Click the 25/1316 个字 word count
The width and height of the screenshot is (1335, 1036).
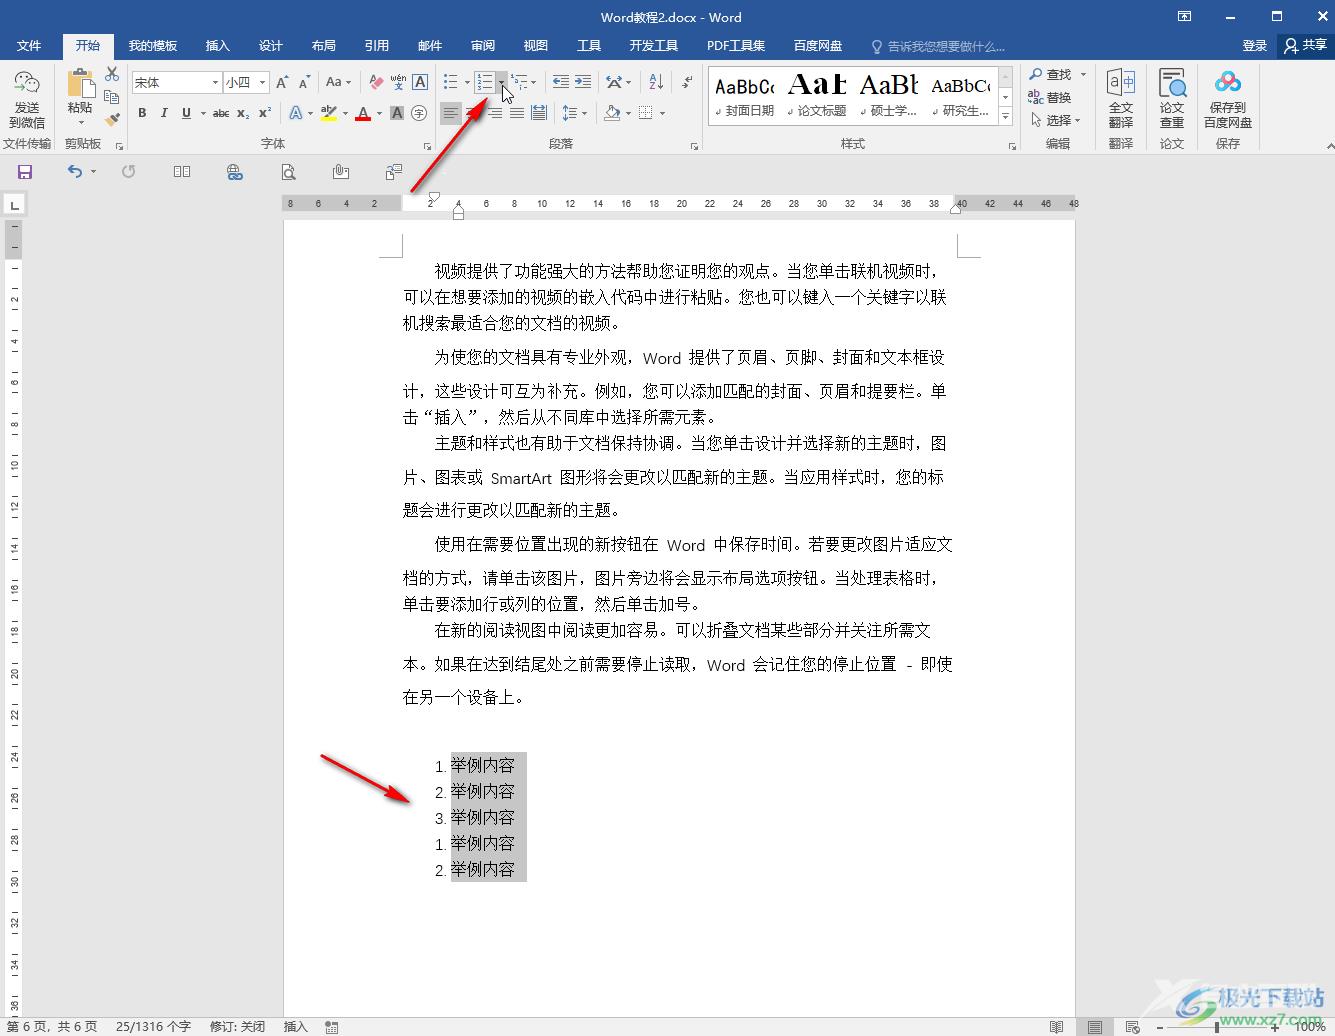(153, 1027)
